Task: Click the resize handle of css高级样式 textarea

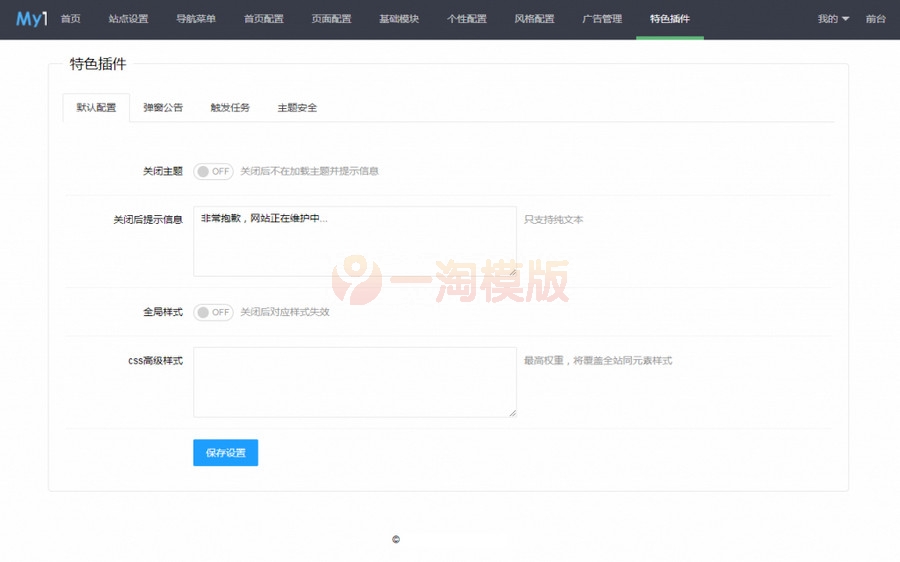Action: tap(513, 413)
